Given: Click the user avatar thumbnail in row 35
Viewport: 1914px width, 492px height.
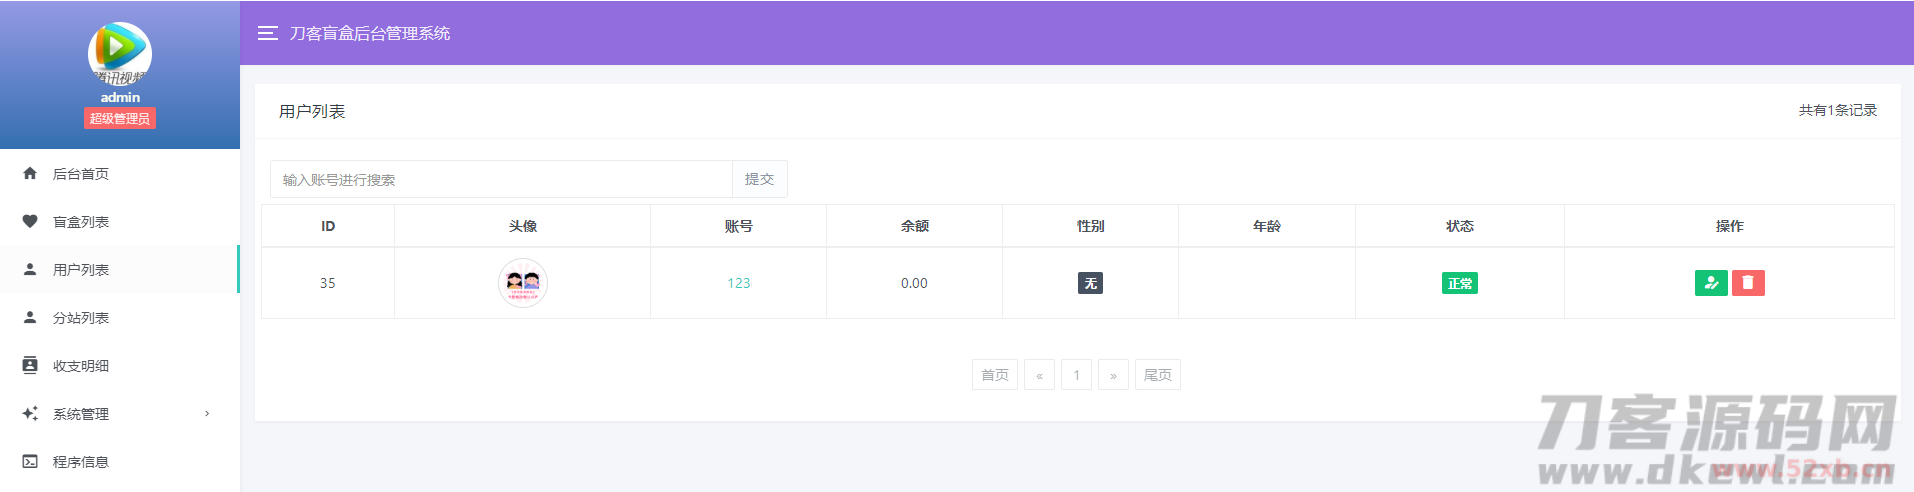Looking at the screenshot, I should pyautogui.click(x=522, y=283).
